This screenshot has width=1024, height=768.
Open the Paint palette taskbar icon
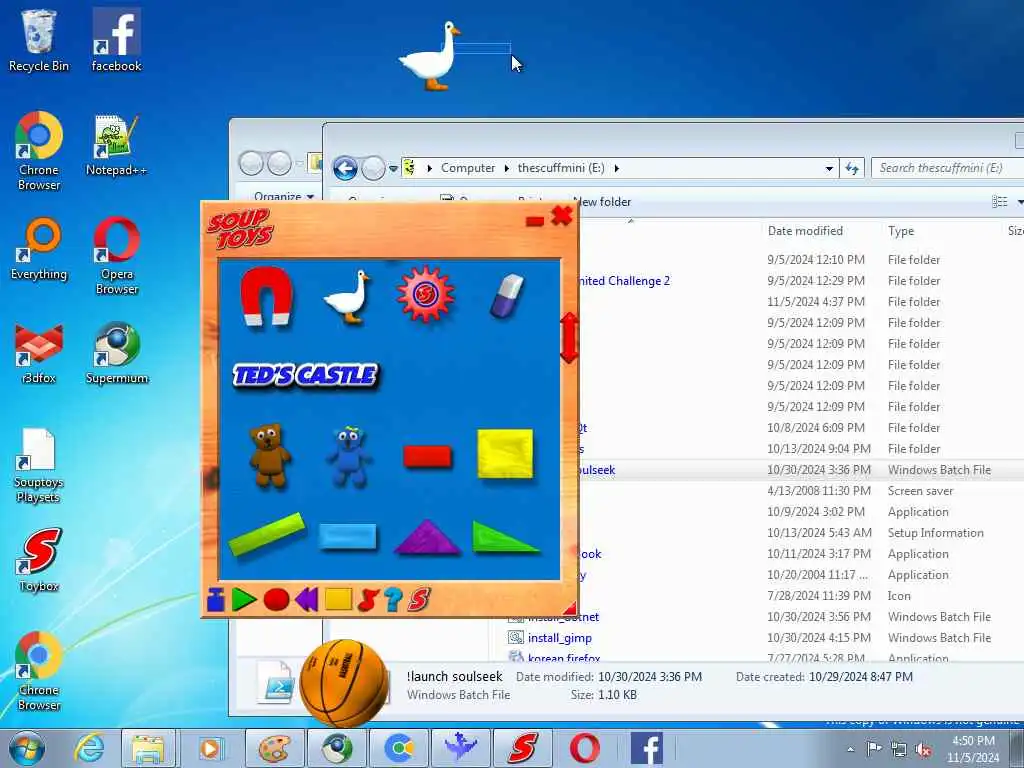(274, 748)
